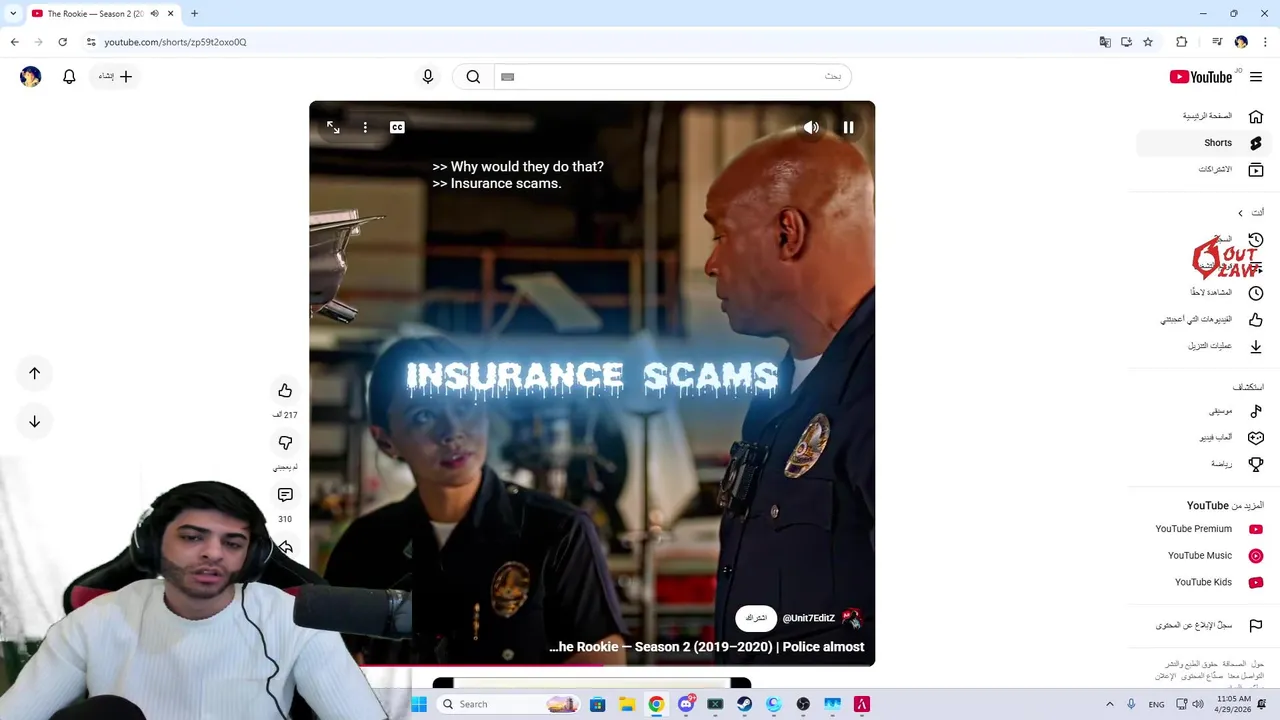Select Shorts in the sidebar
This screenshot has width=1280, height=720.
point(1206,143)
